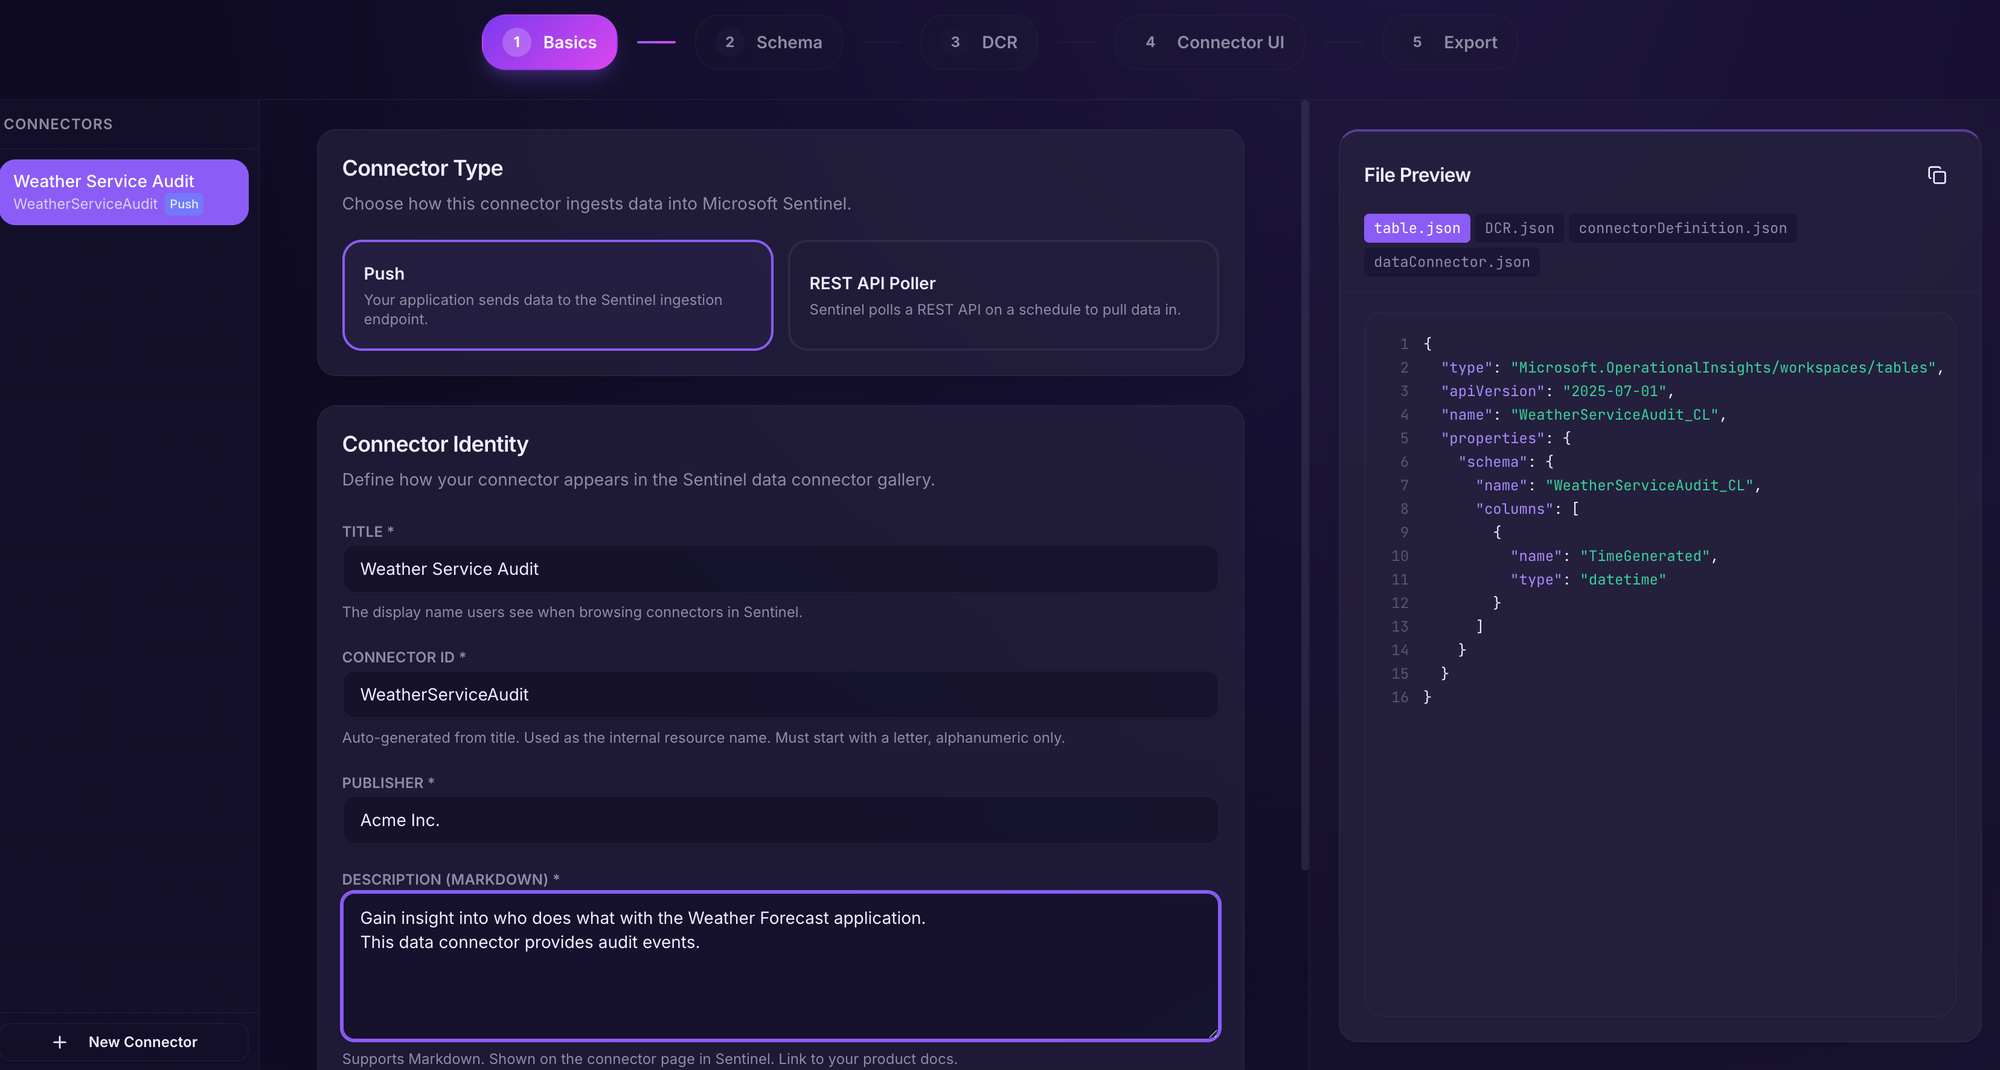Copy the file preview contents
The height and width of the screenshot is (1070, 2000).
[1936, 175]
